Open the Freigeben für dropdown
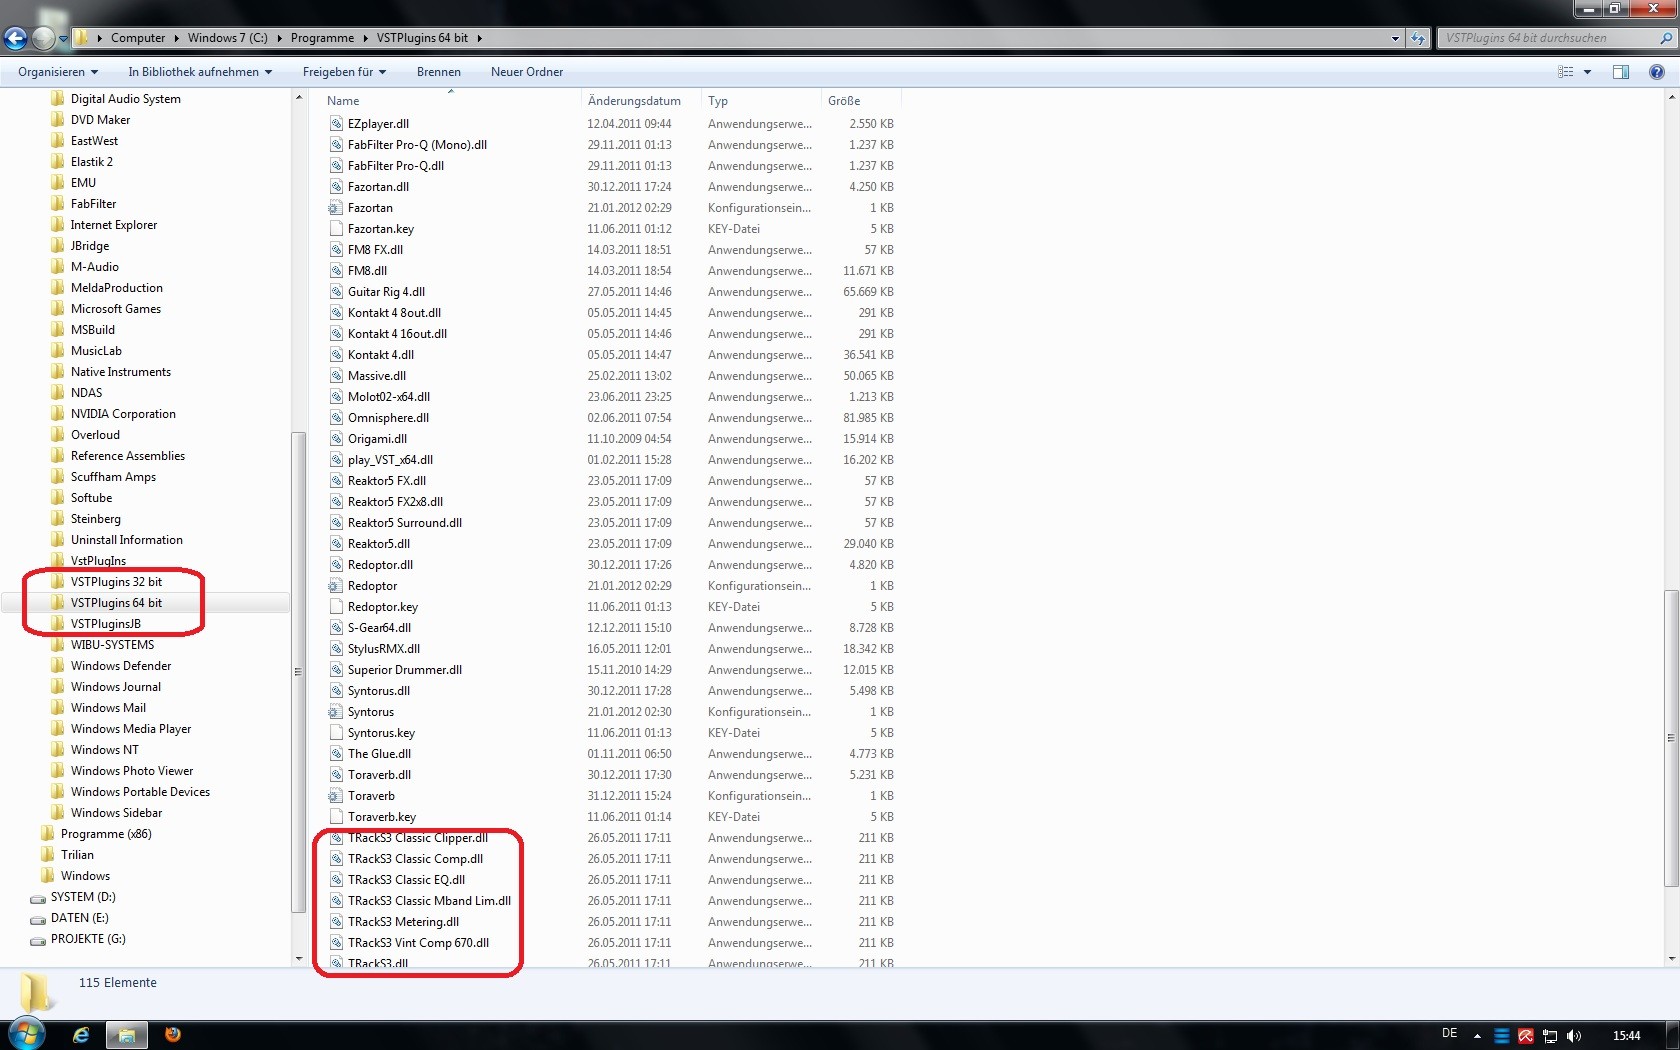The width and height of the screenshot is (1680, 1050). (344, 72)
